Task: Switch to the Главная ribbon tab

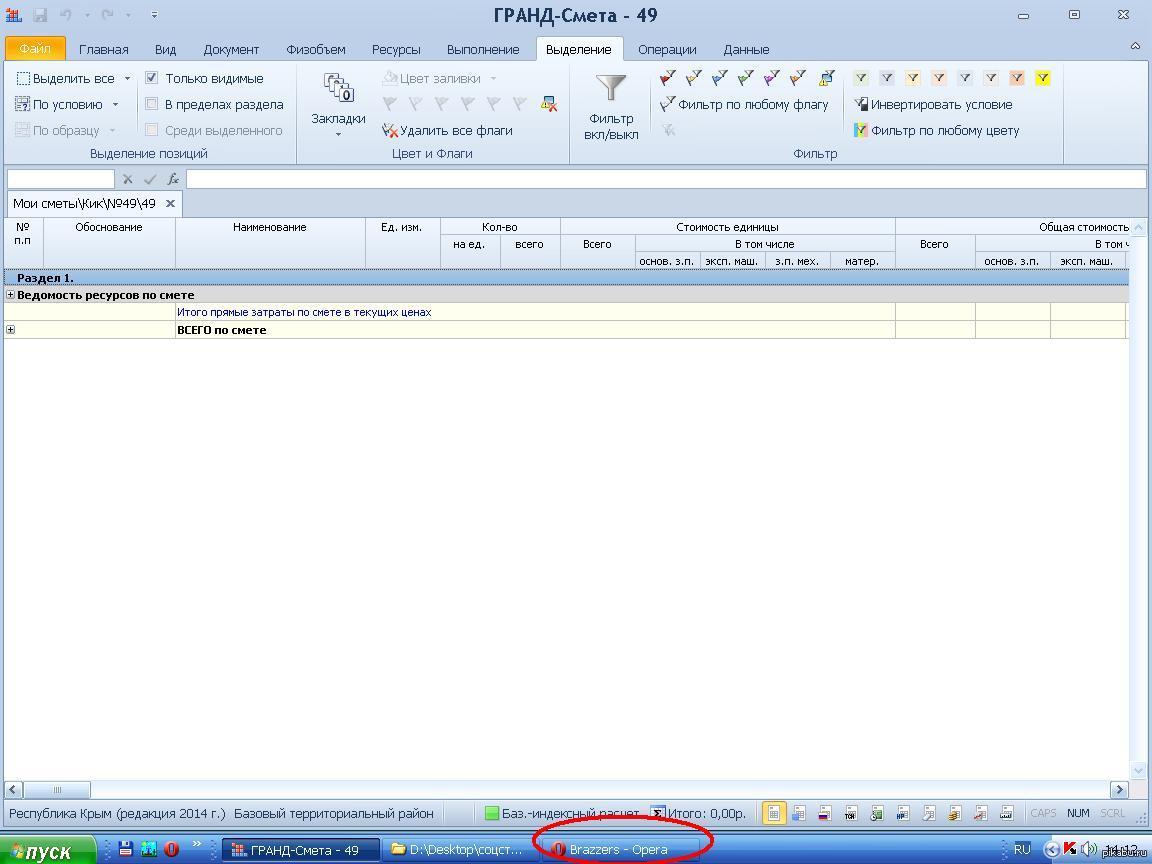Action: pyautogui.click(x=104, y=49)
